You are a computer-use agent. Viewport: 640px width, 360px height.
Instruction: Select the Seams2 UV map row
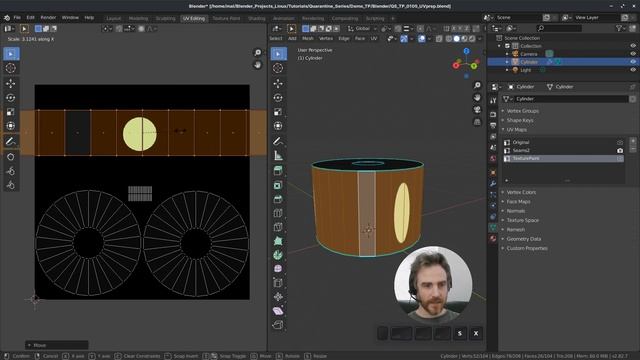coord(564,151)
